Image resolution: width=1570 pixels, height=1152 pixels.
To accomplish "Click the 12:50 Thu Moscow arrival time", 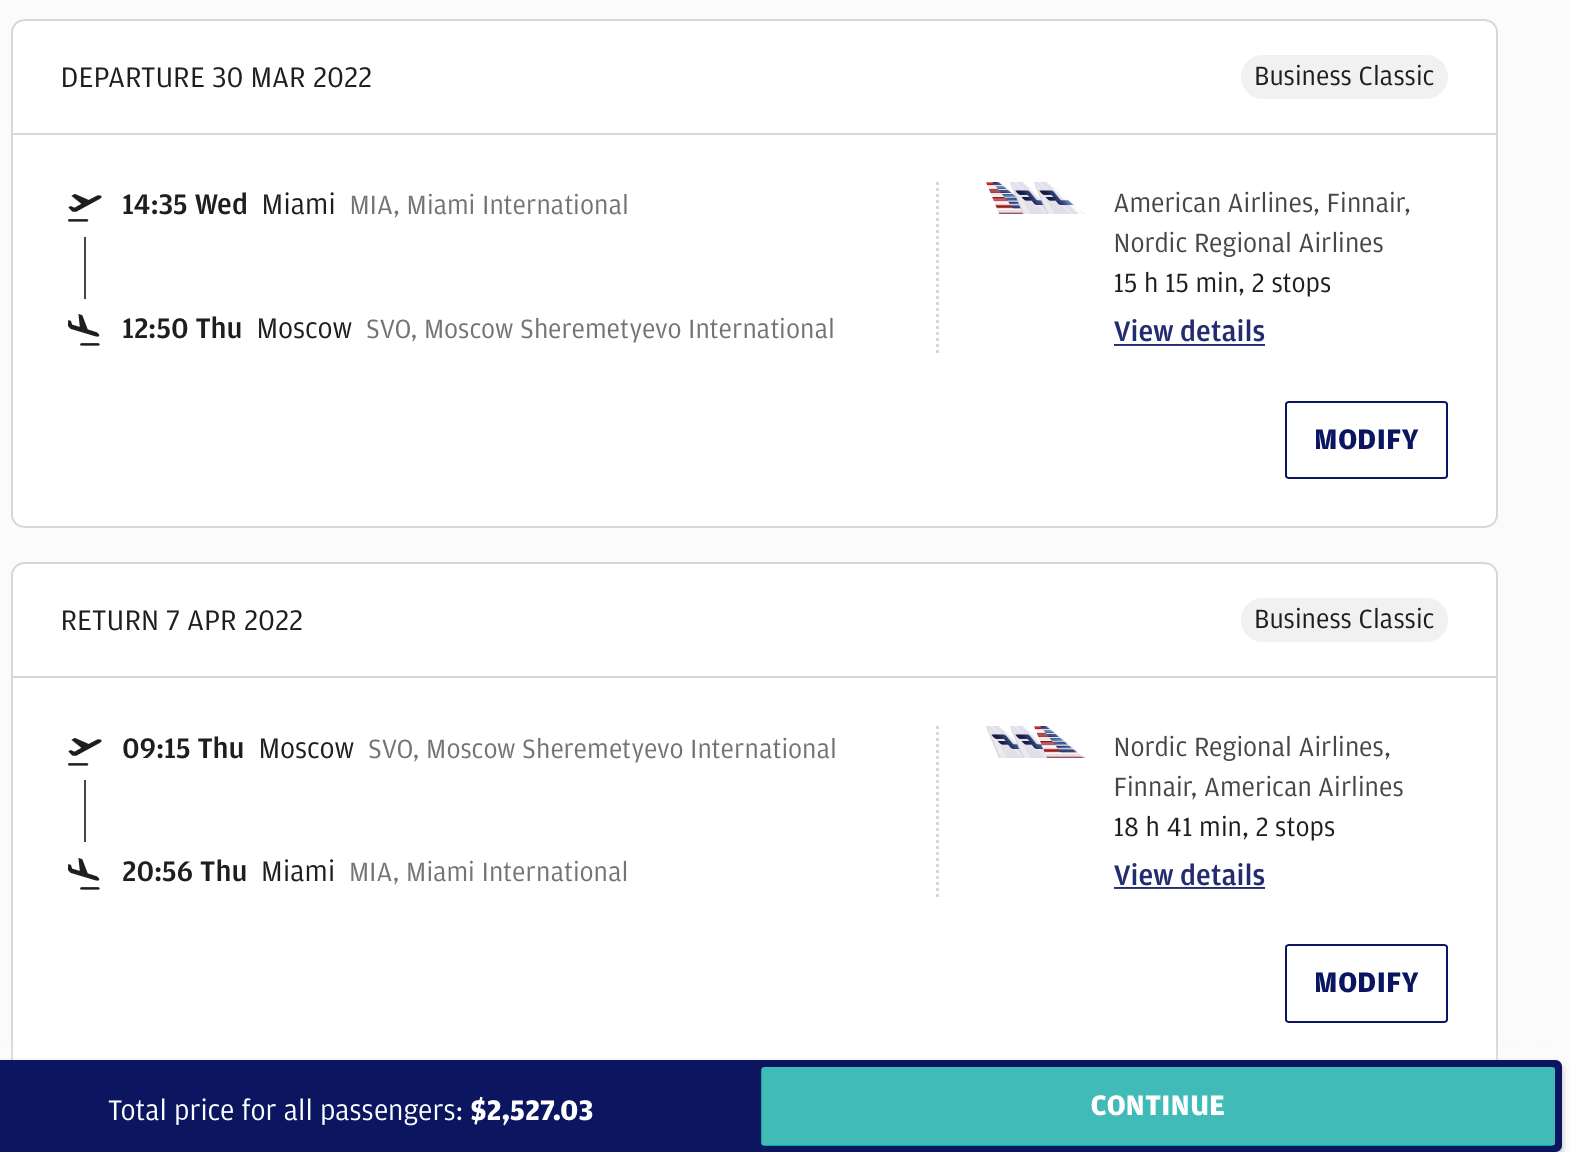I will 181,329.
